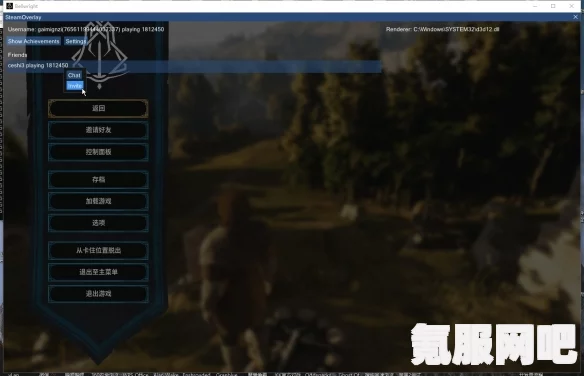Open the 选项 options button
This screenshot has height=376, width=584.
pos(98,223)
